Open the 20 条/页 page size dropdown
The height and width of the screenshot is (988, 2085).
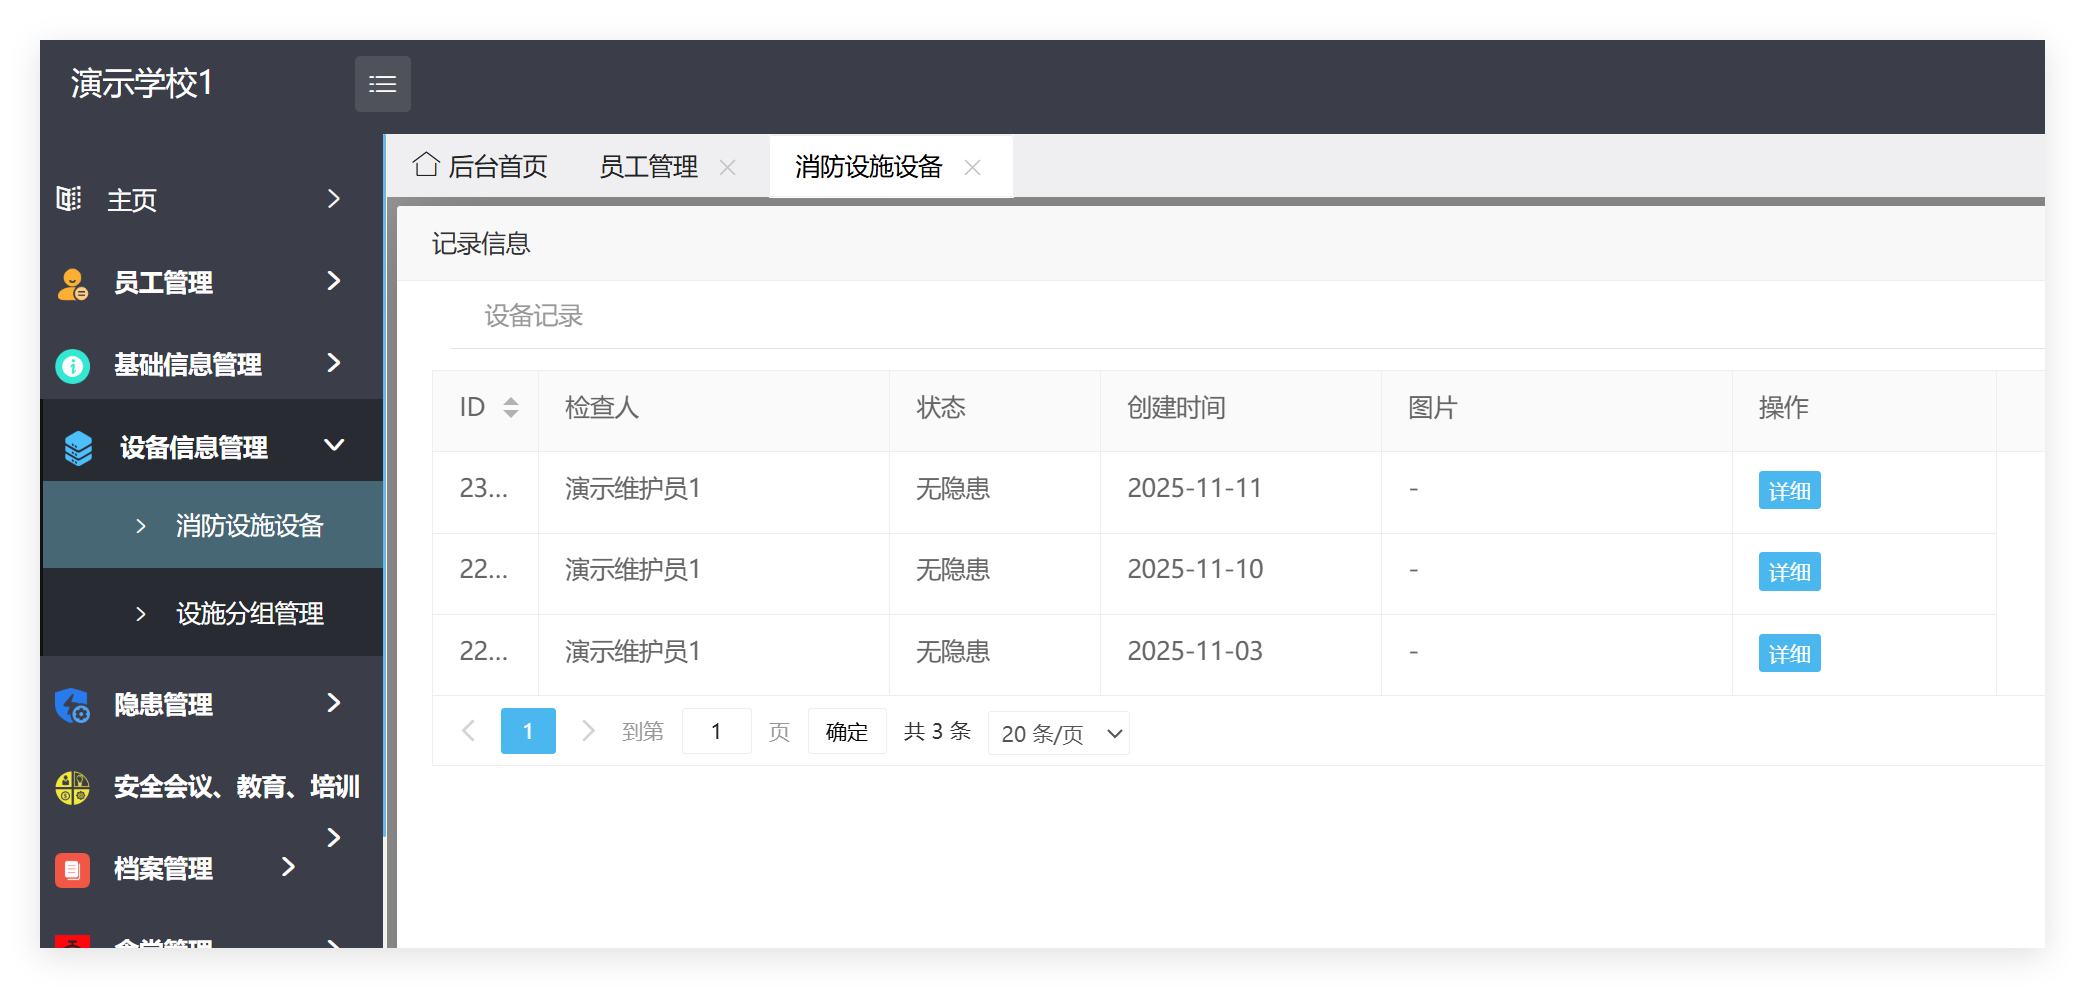point(1059,733)
